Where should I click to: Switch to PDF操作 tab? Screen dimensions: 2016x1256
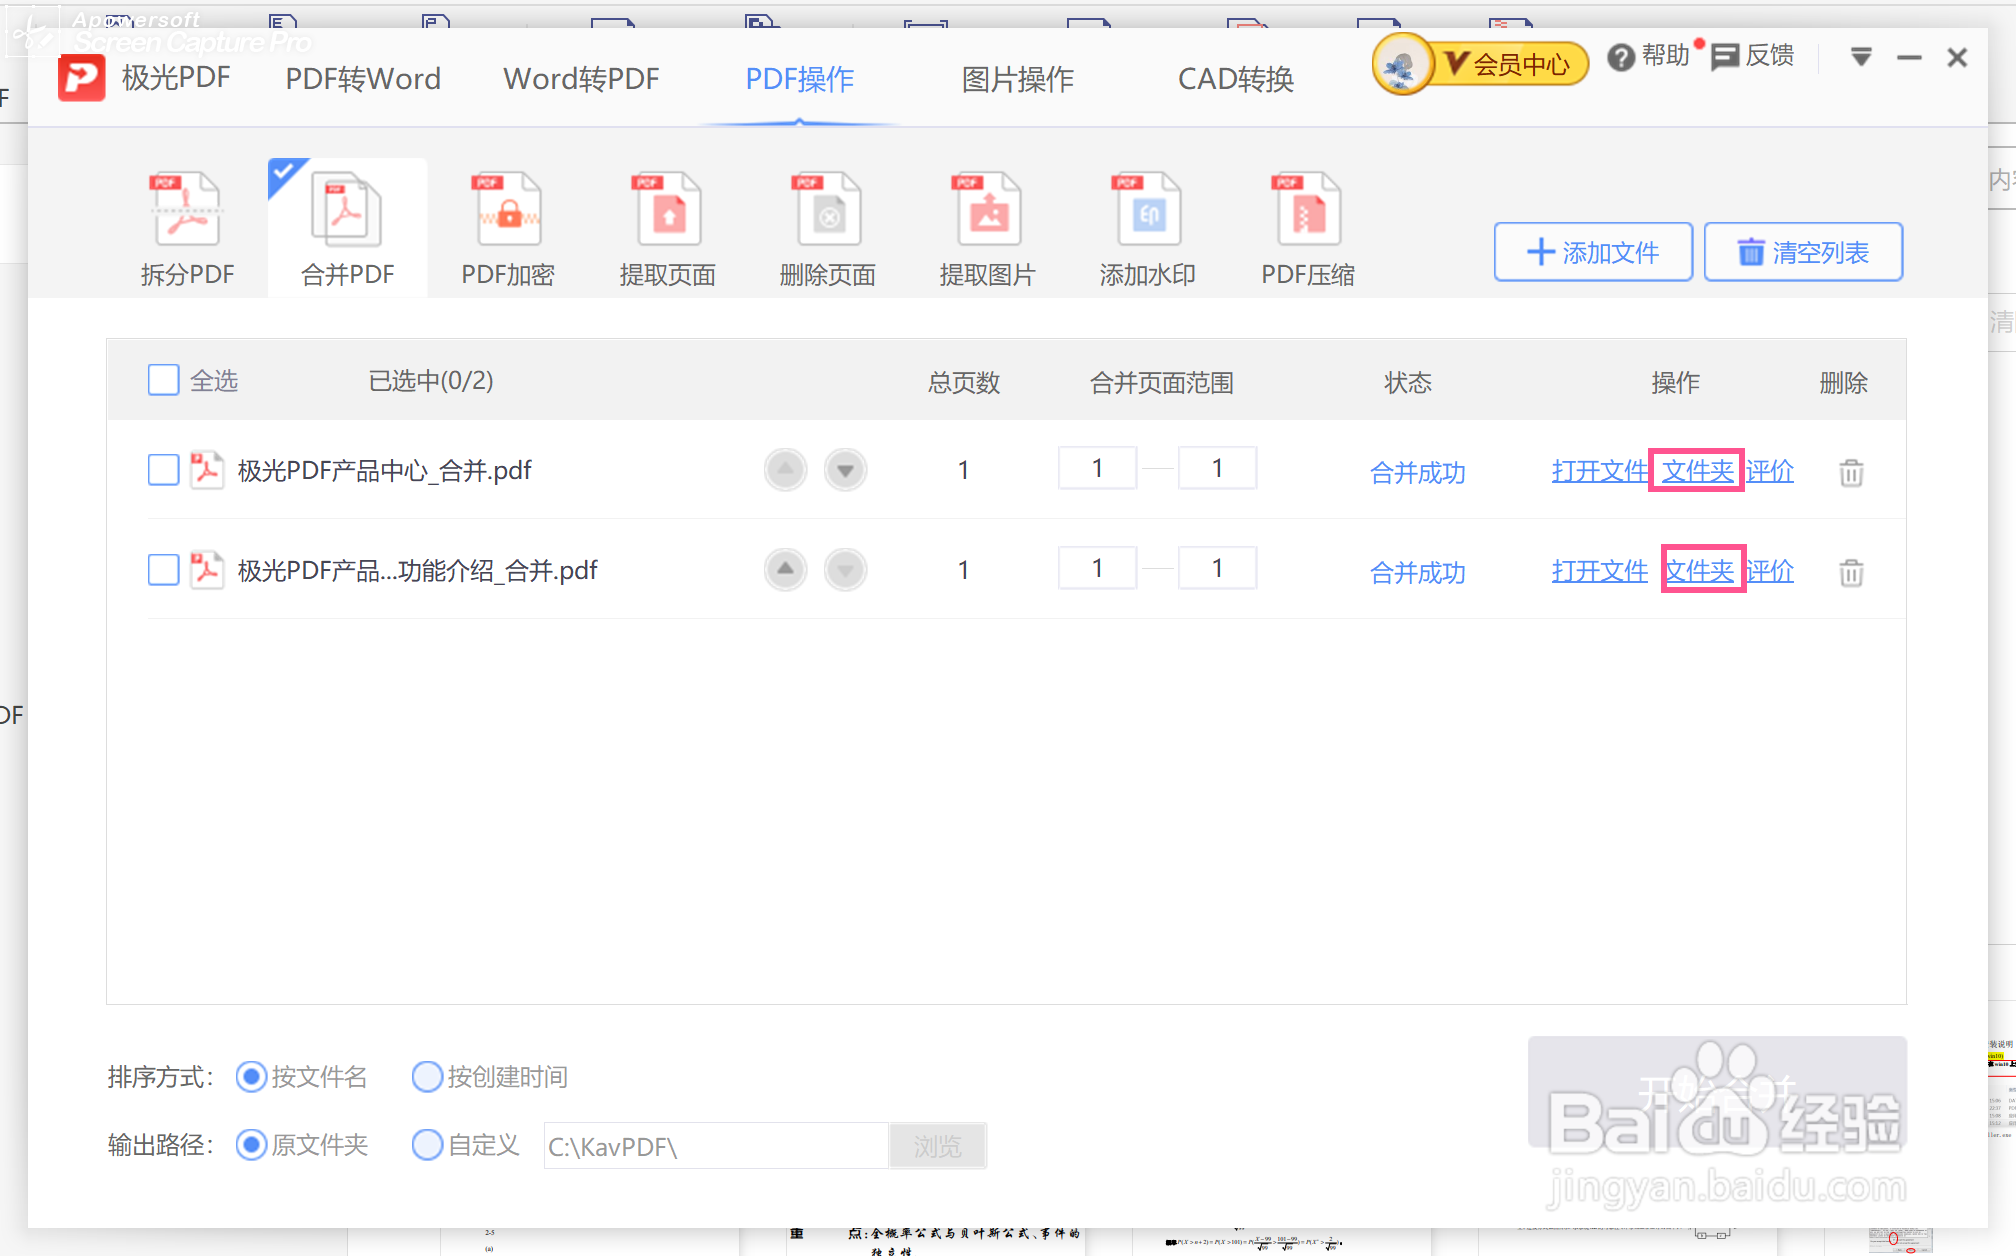(800, 79)
